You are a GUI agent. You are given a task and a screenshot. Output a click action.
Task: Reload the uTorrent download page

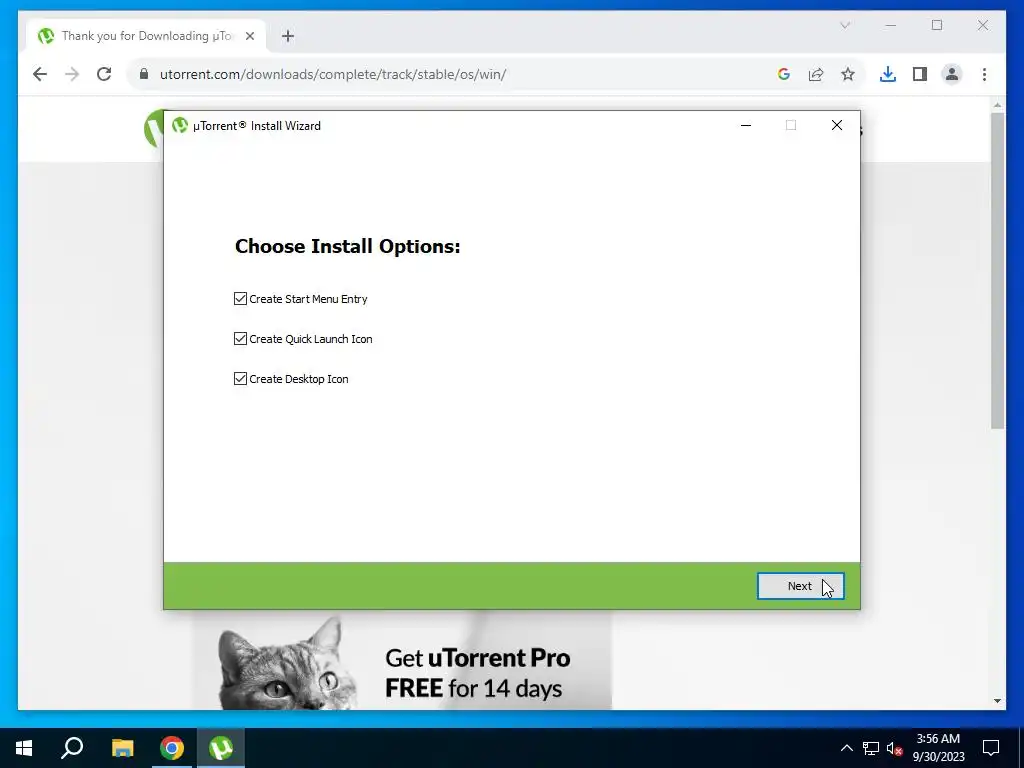point(104,74)
